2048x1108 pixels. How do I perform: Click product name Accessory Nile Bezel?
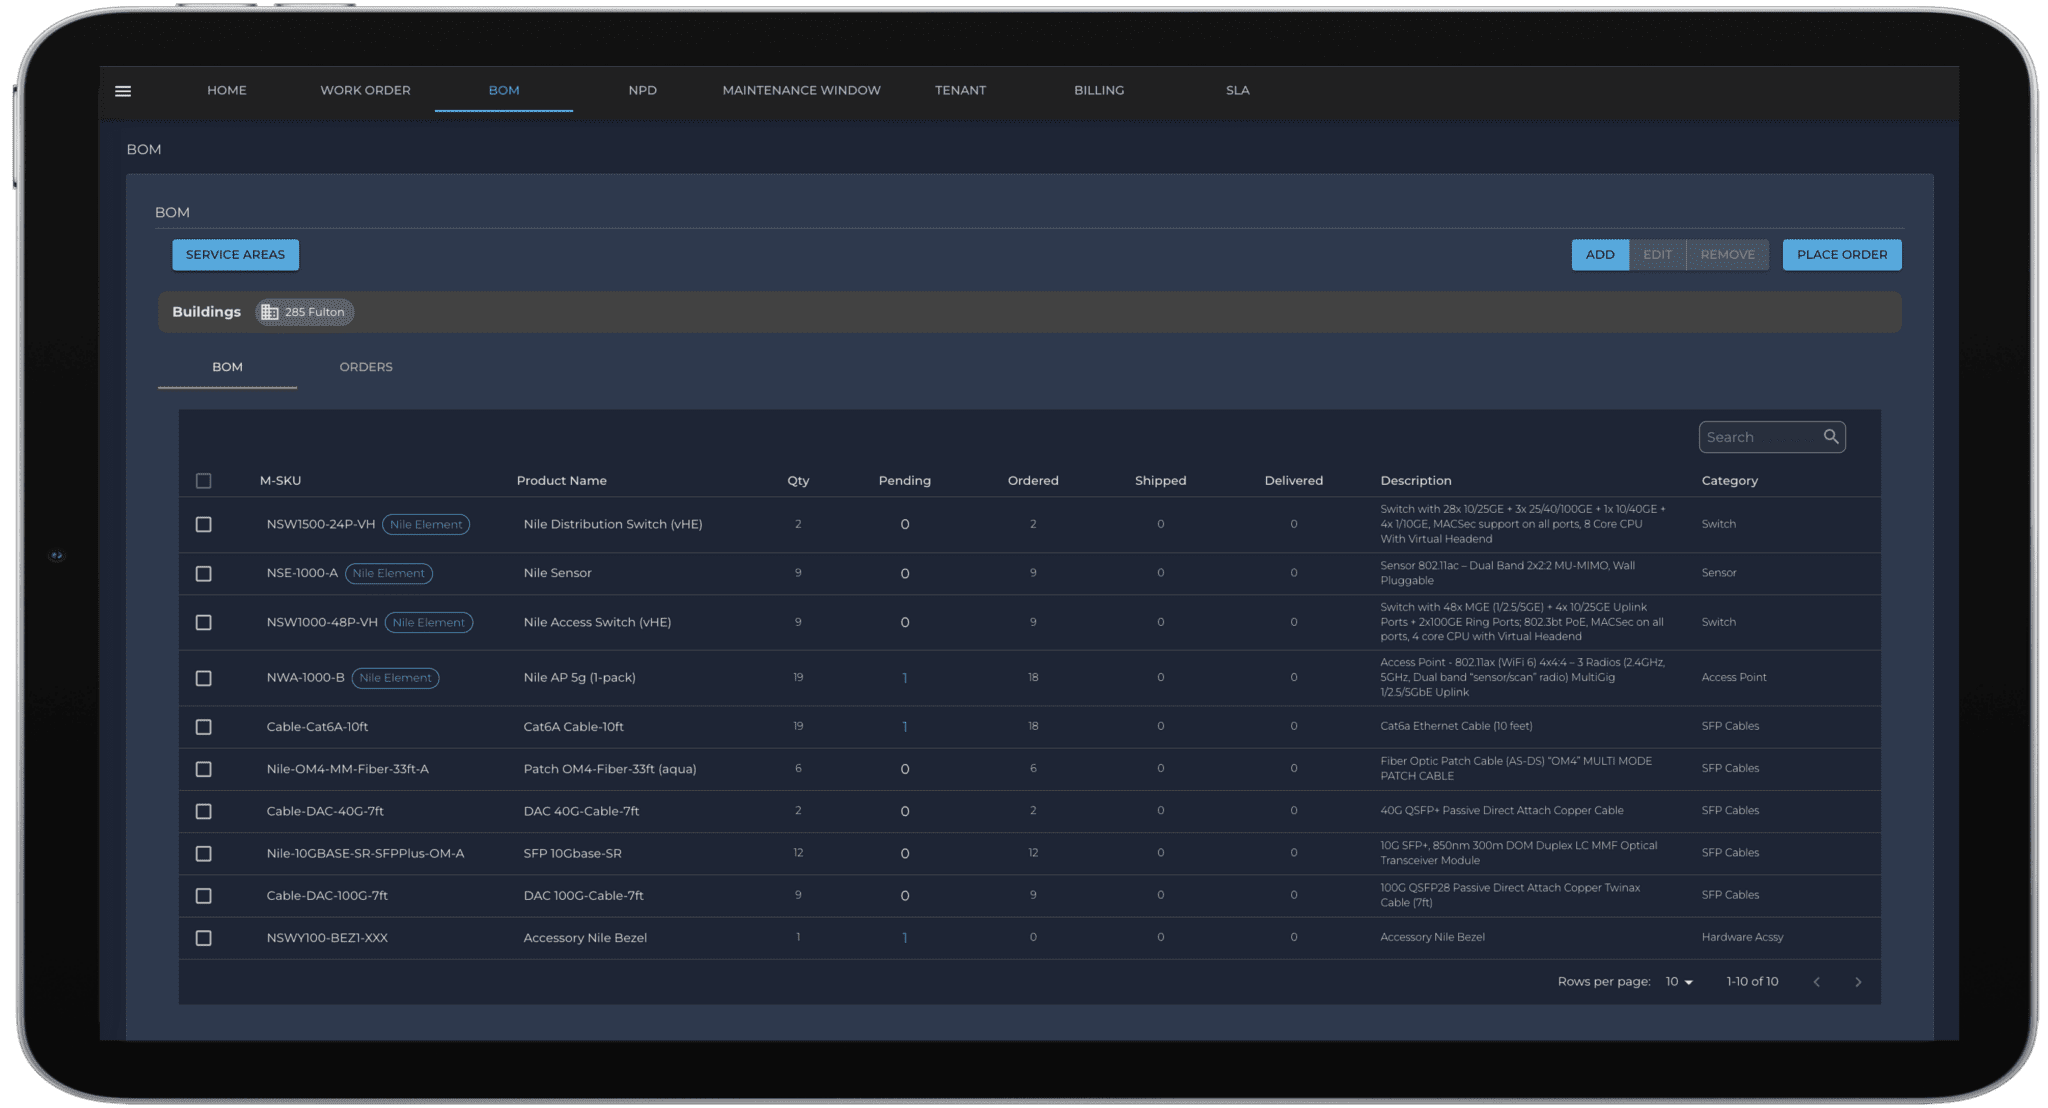coord(585,938)
